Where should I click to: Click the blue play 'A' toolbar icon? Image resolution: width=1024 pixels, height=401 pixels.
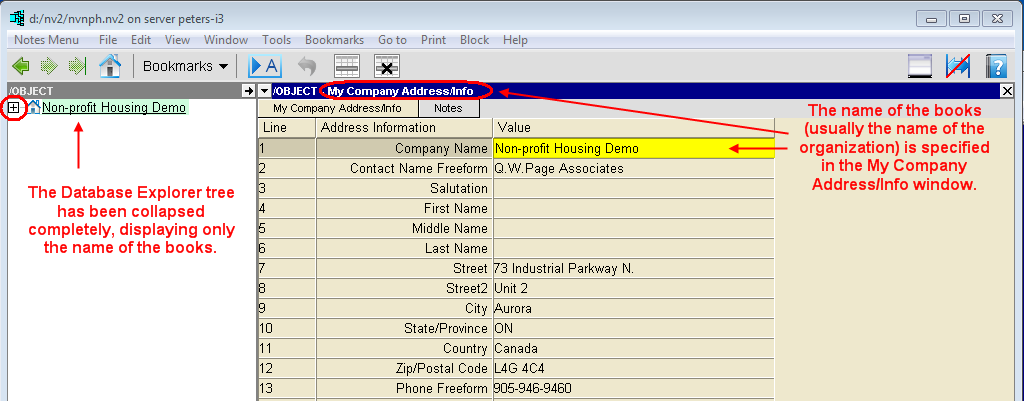(x=265, y=66)
